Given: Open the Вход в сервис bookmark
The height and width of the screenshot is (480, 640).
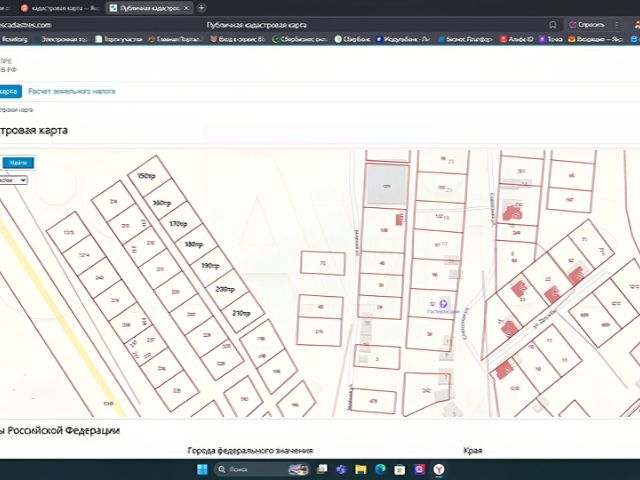Looking at the screenshot, I should point(238,39).
